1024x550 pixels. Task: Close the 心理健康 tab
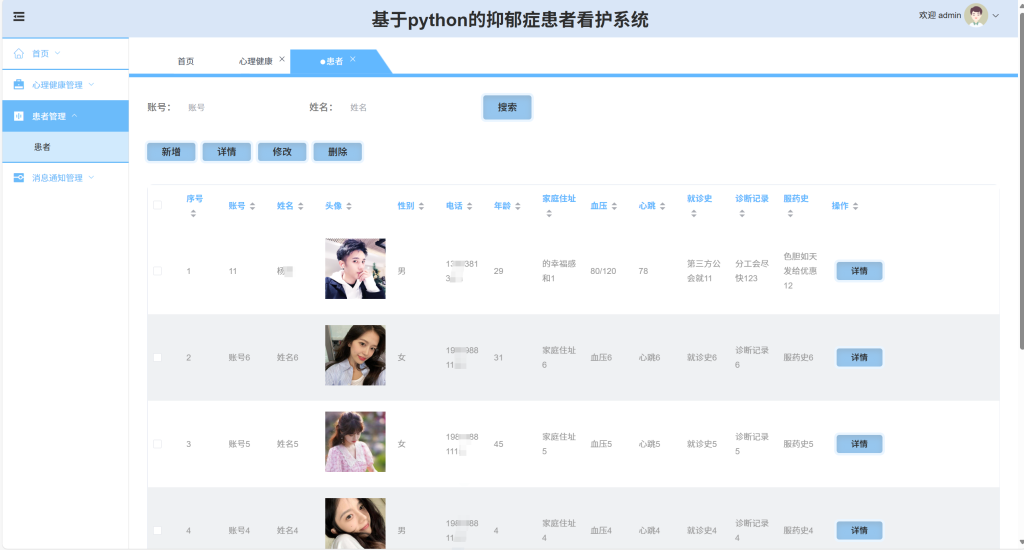pyautogui.click(x=282, y=59)
